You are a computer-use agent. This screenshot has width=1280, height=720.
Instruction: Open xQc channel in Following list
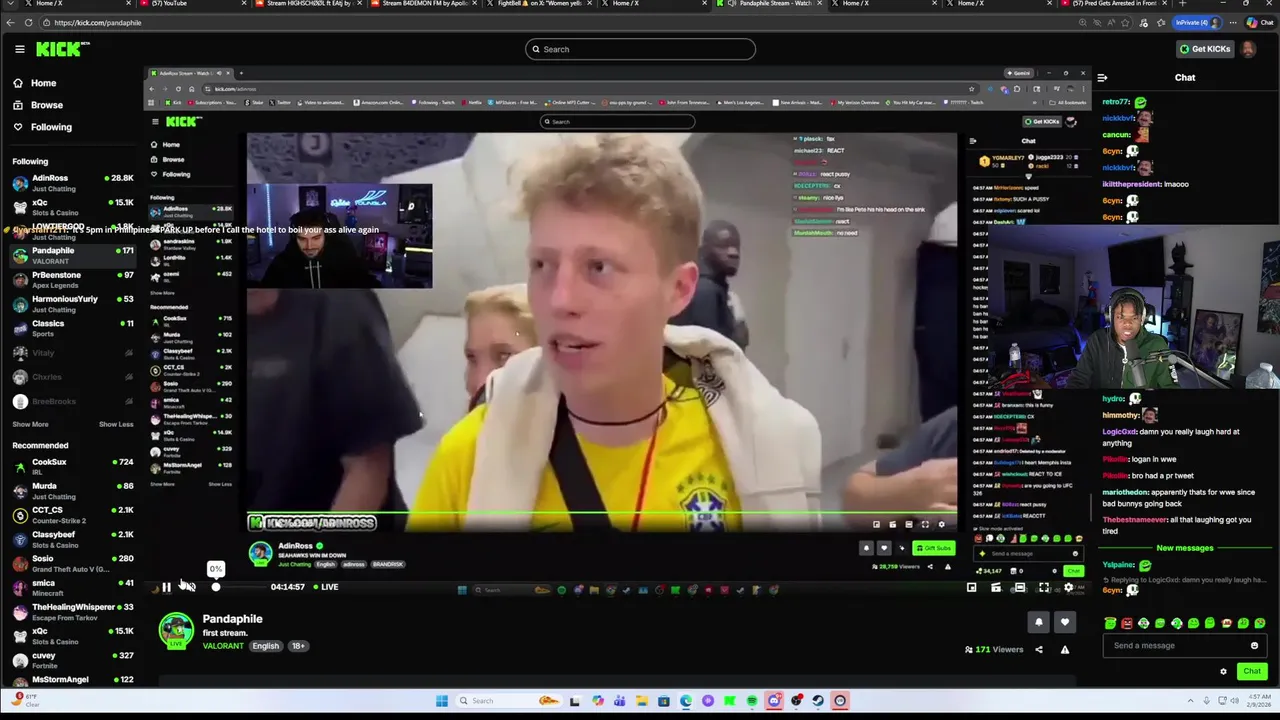(70, 207)
